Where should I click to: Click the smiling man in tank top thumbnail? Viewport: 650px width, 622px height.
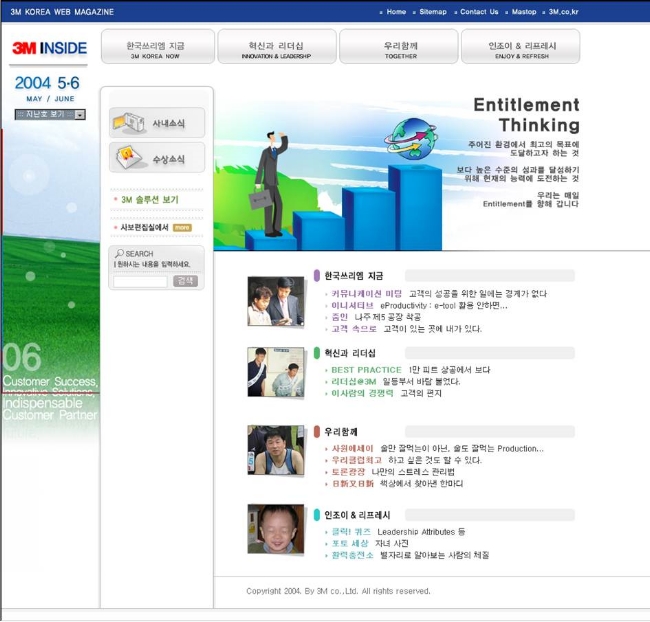coord(276,450)
